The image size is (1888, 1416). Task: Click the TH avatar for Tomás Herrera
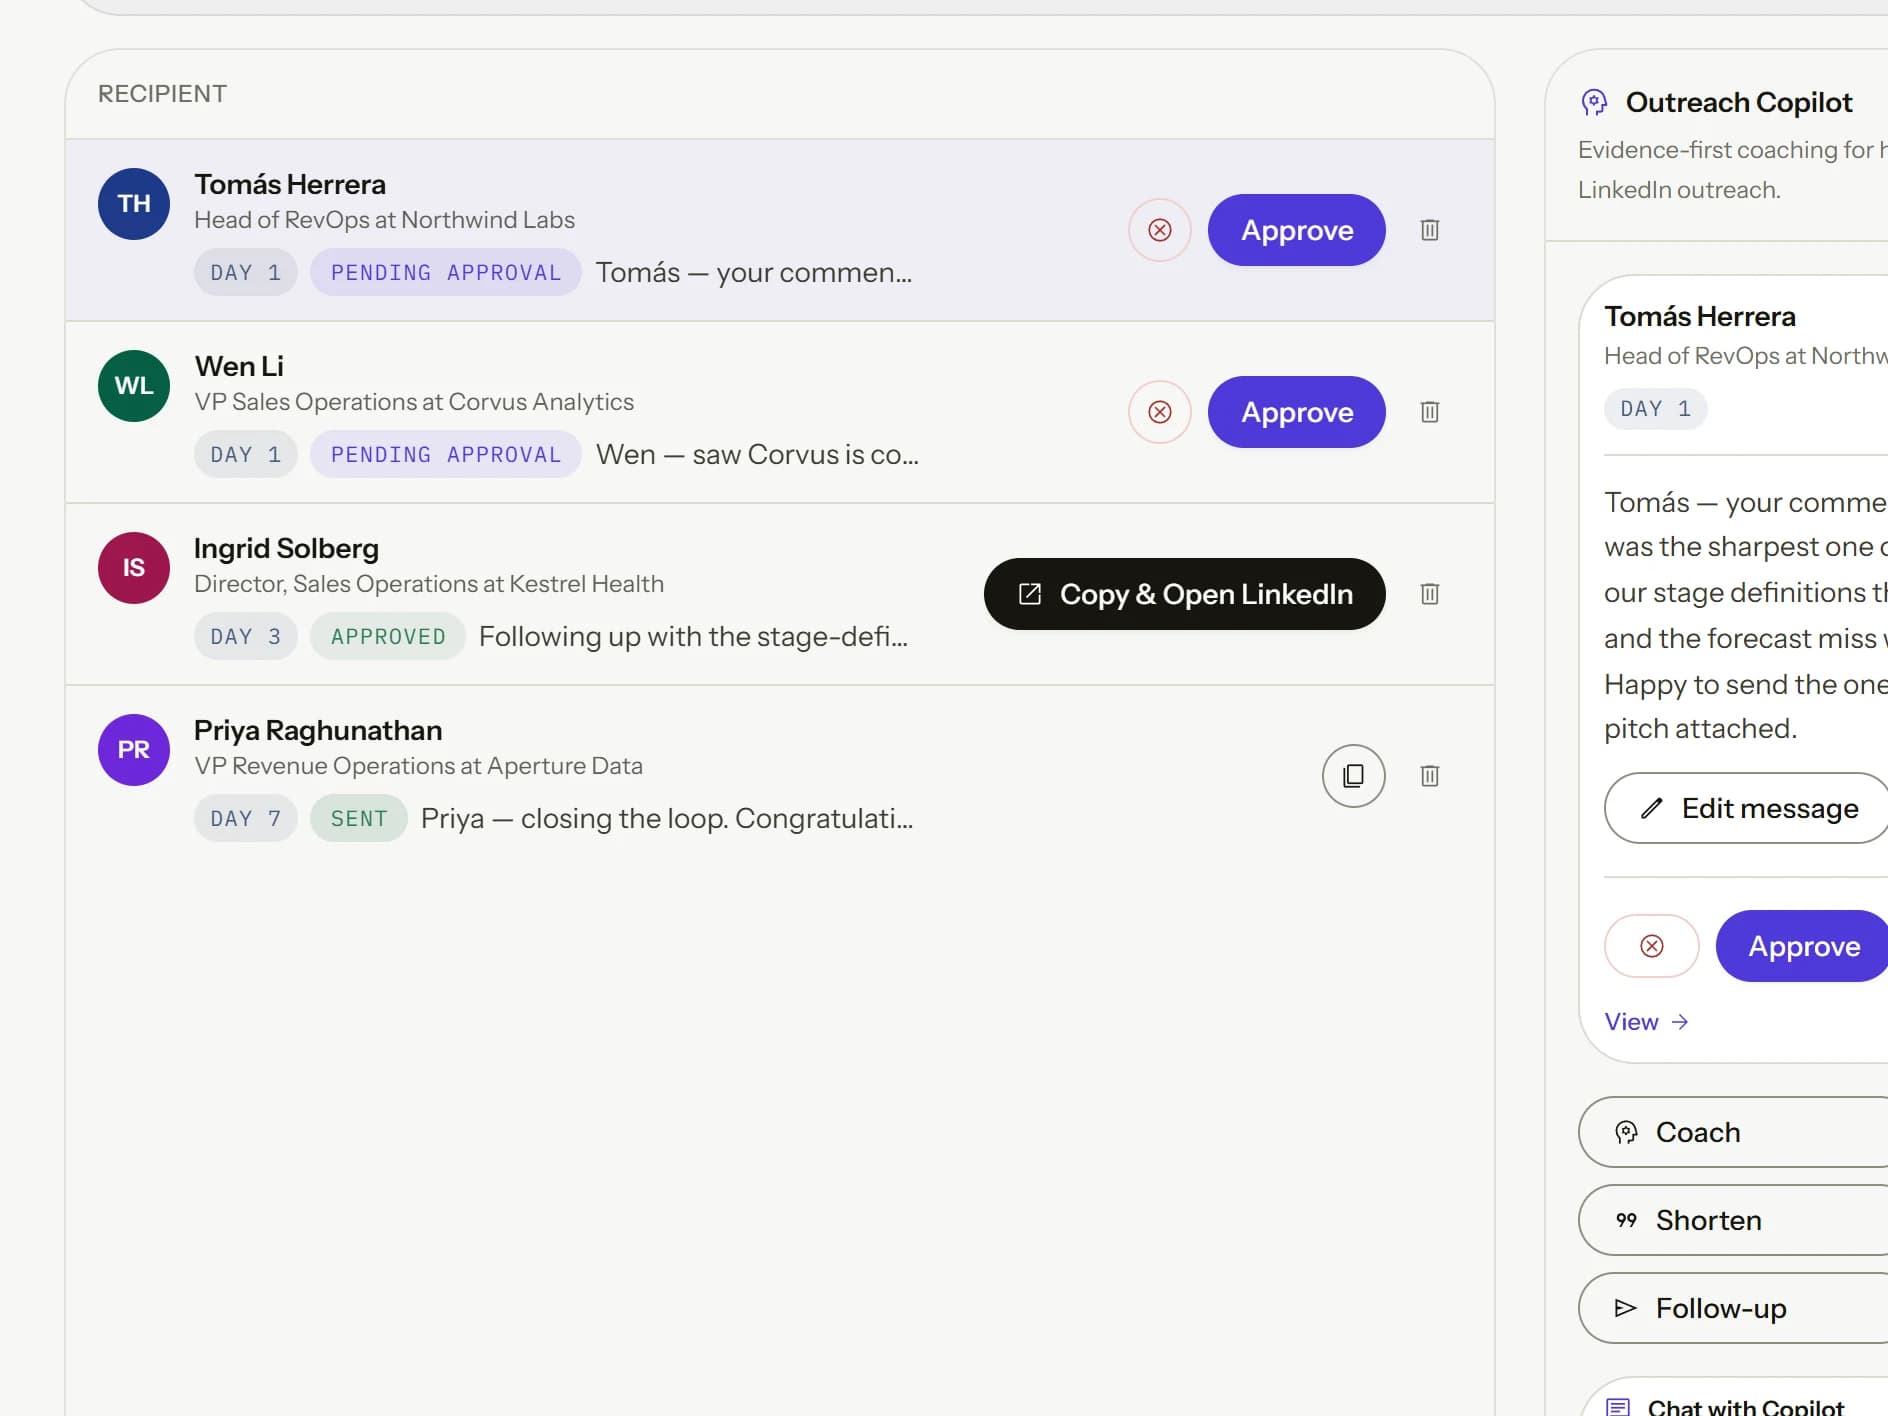134,204
